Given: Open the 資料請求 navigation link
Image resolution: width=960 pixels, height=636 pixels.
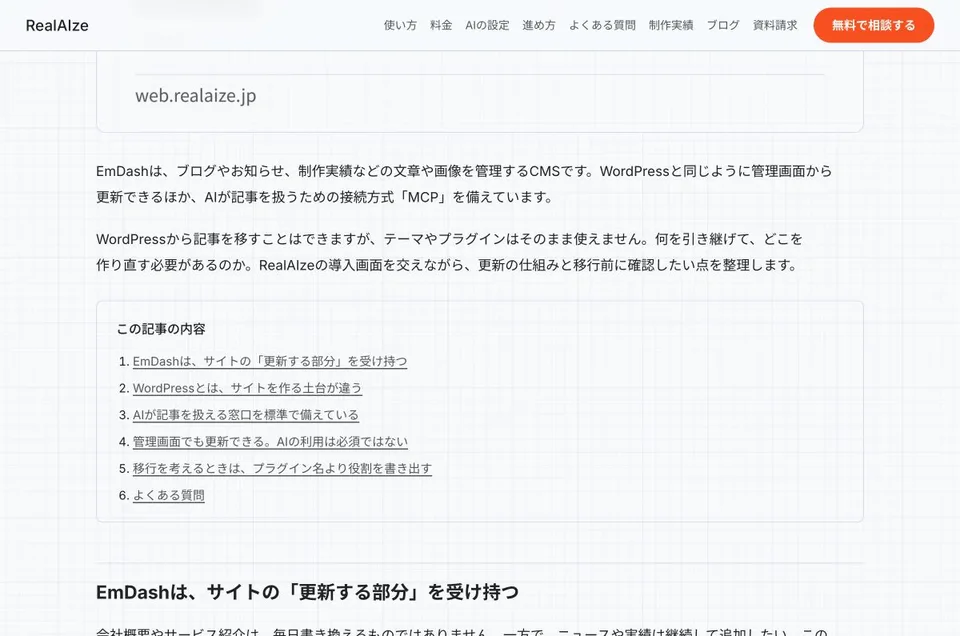Looking at the screenshot, I should [x=775, y=25].
